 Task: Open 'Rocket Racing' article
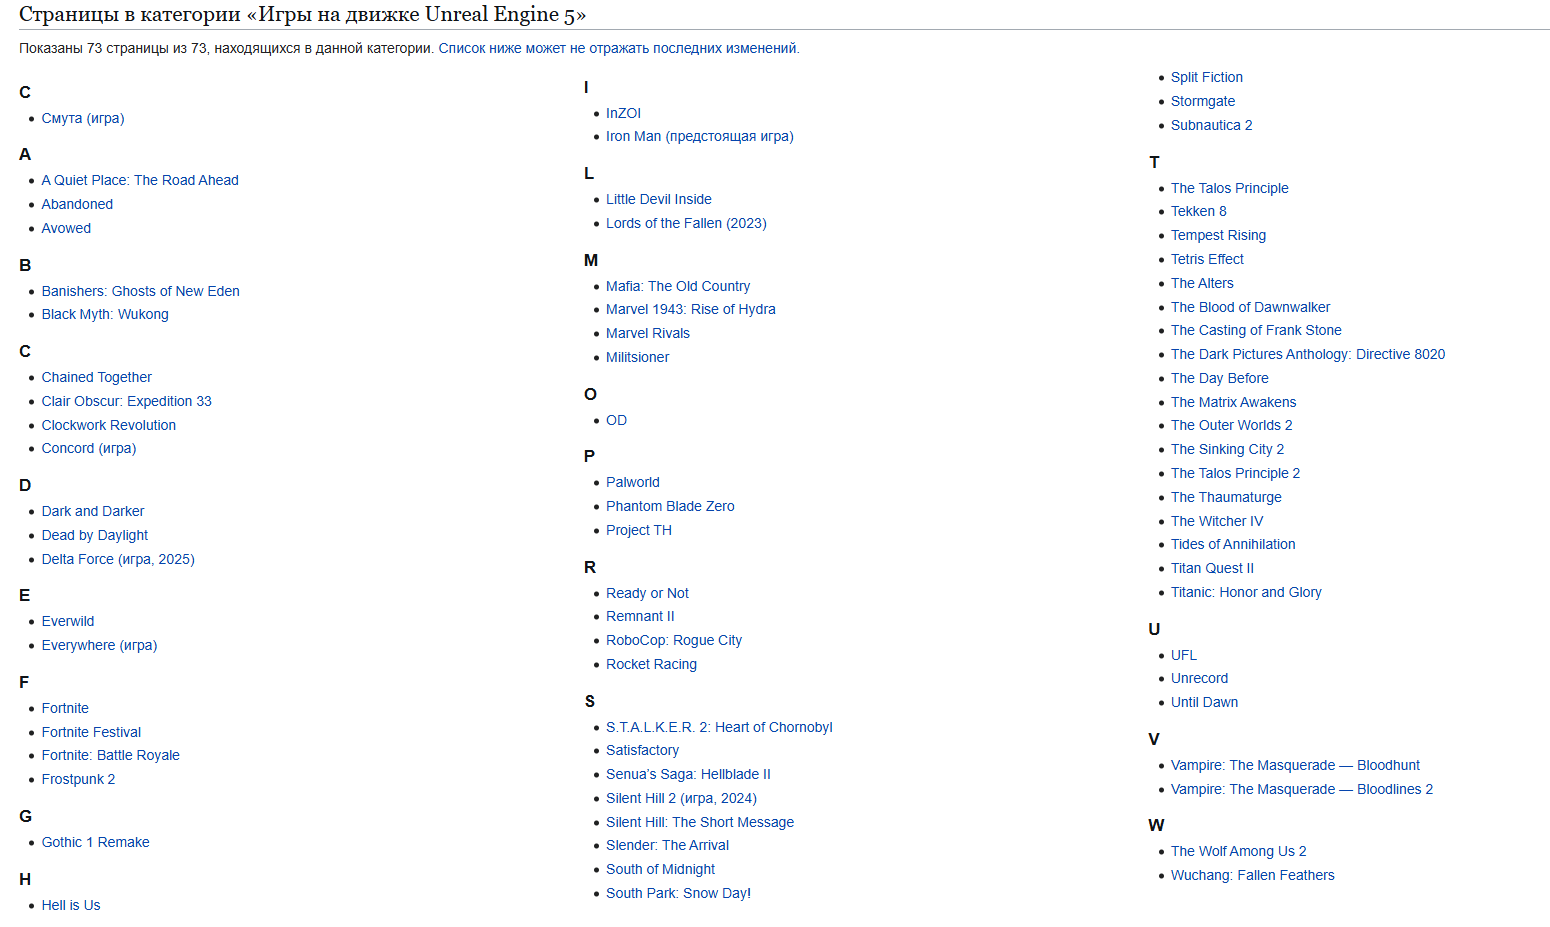point(651,664)
